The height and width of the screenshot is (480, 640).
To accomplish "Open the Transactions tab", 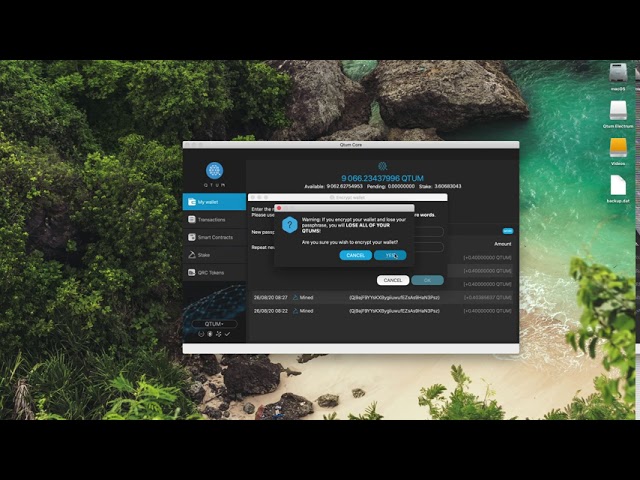I will 214,220.
